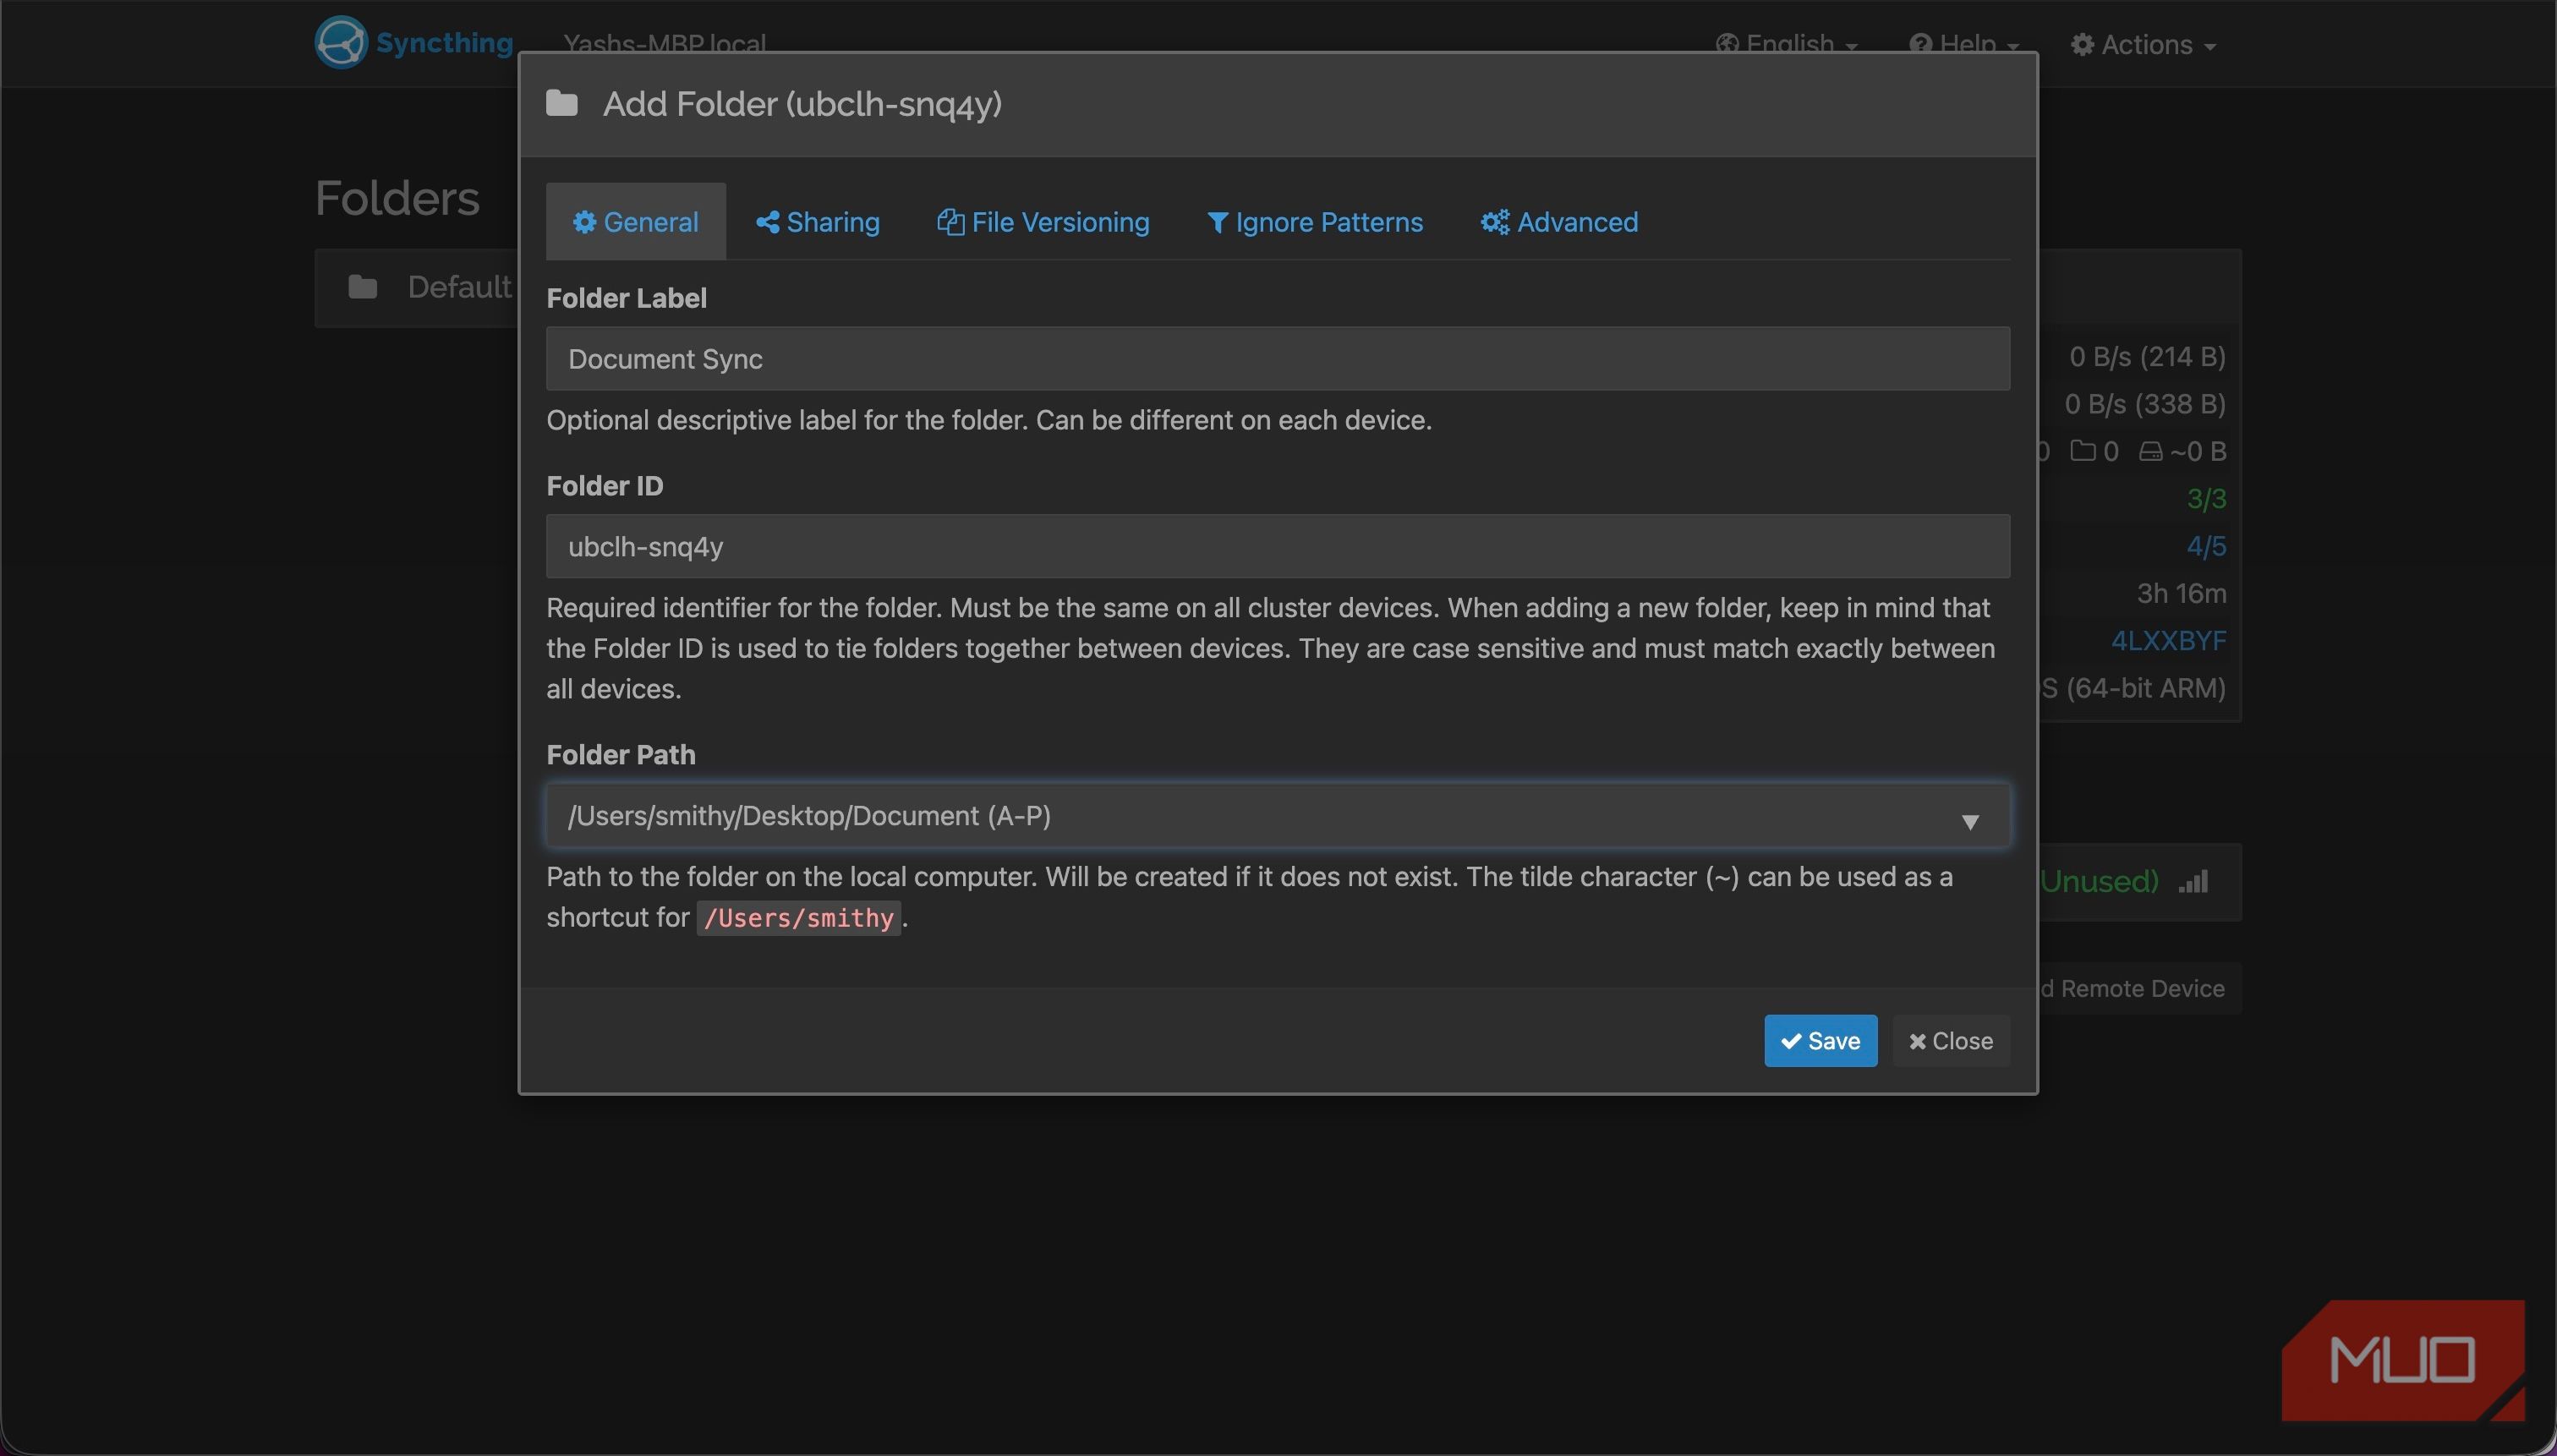Click the 0 B/s (214 B) download rate

click(x=2147, y=357)
